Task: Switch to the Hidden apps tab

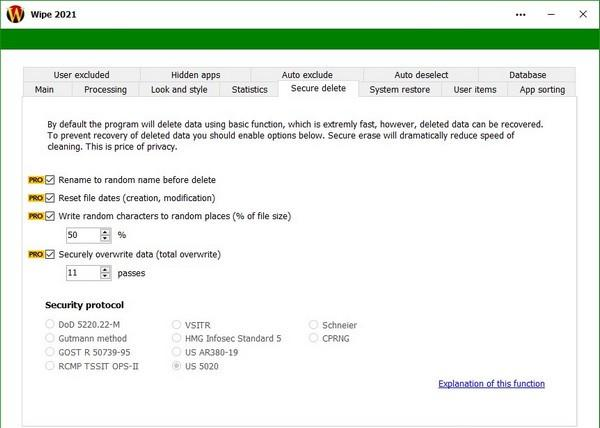Action: click(196, 75)
